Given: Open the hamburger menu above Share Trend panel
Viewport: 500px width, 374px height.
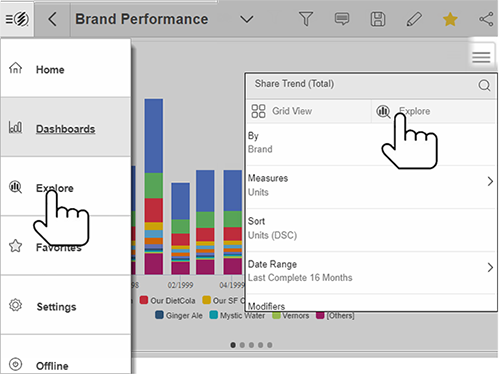Looking at the screenshot, I should (481, 57).
